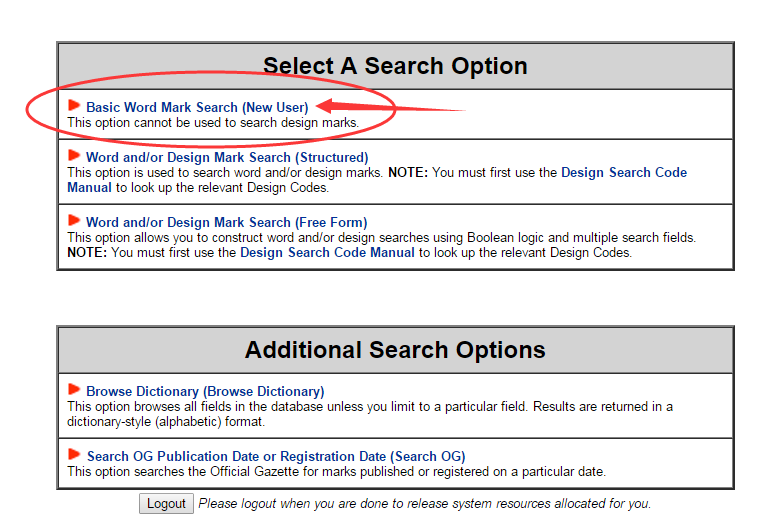Click red arrow icon beside Free Form search option
Image resolution: width=777 pixels, height=526 pixels.
coord(74,220)
